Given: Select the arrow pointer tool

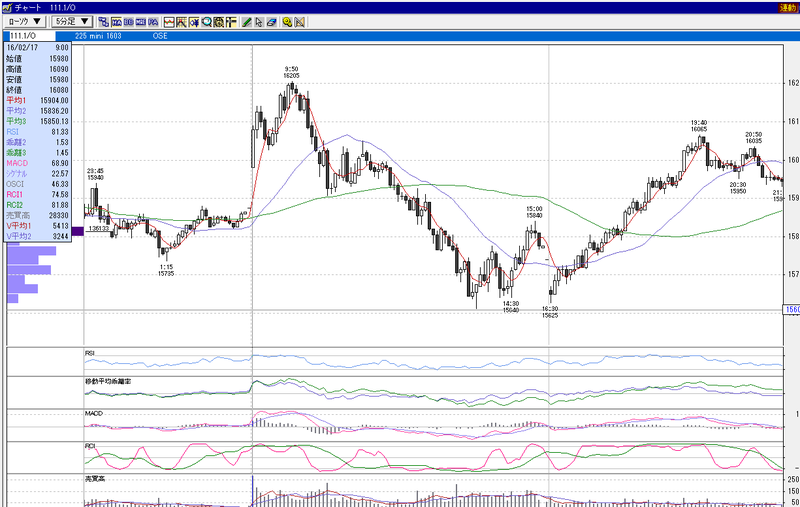Looking at the screenshot, I should (259, 22).
